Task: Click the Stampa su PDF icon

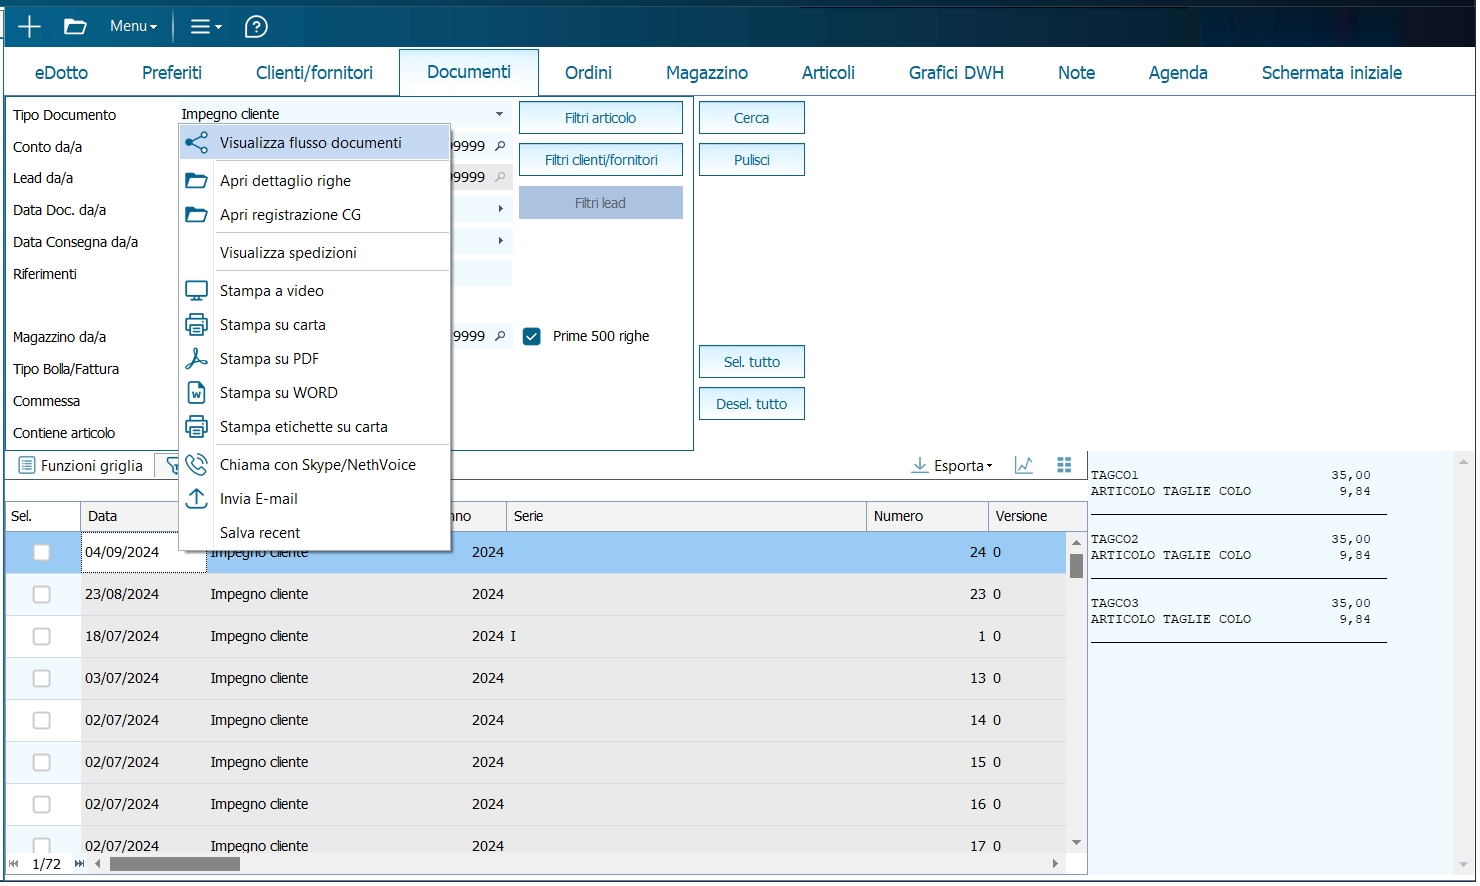Action: pyautogui.click(x=197, y=359)
